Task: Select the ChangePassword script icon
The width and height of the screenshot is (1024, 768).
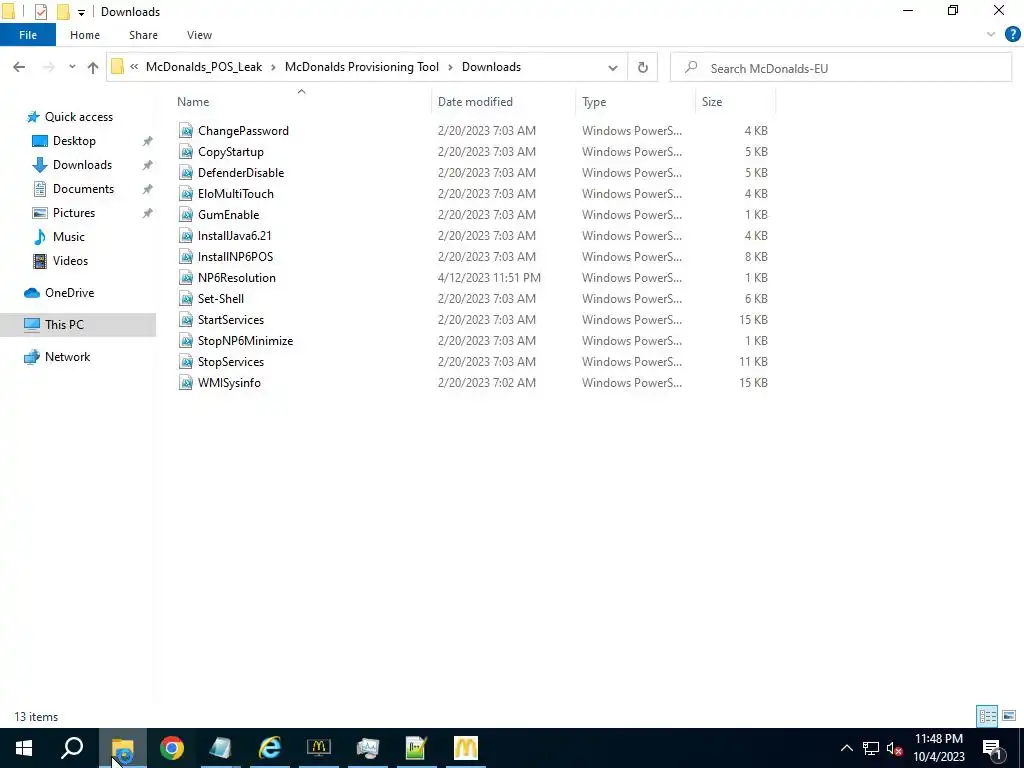Action: (x=186, y=131)
